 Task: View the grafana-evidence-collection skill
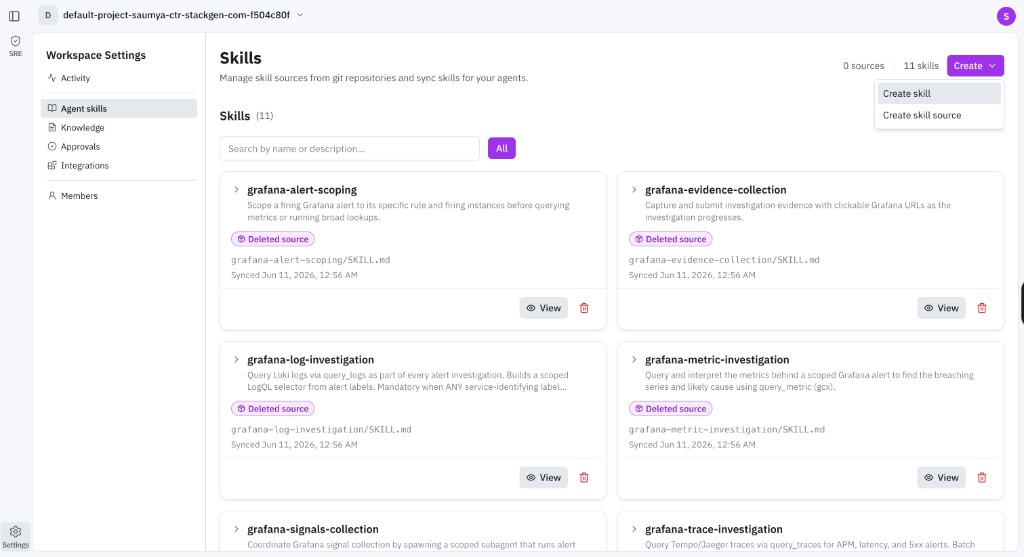941,308
